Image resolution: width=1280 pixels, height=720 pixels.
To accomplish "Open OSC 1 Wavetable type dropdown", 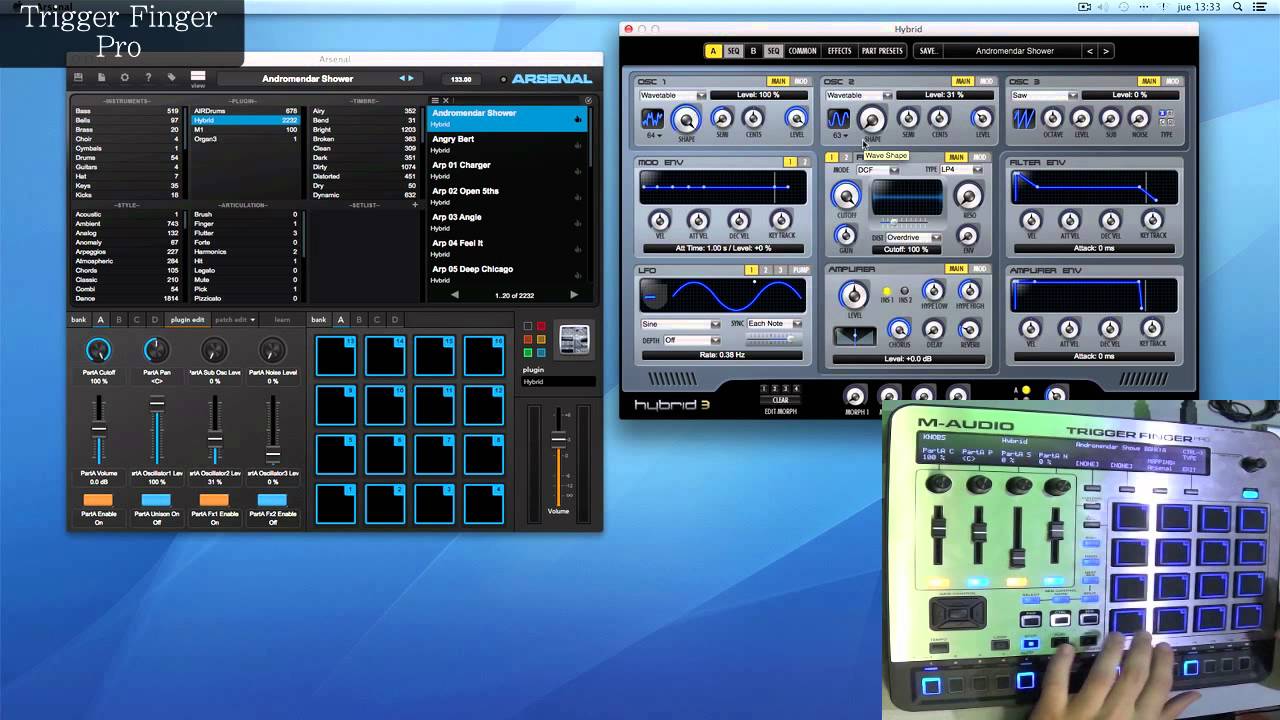I will point(673,95).
